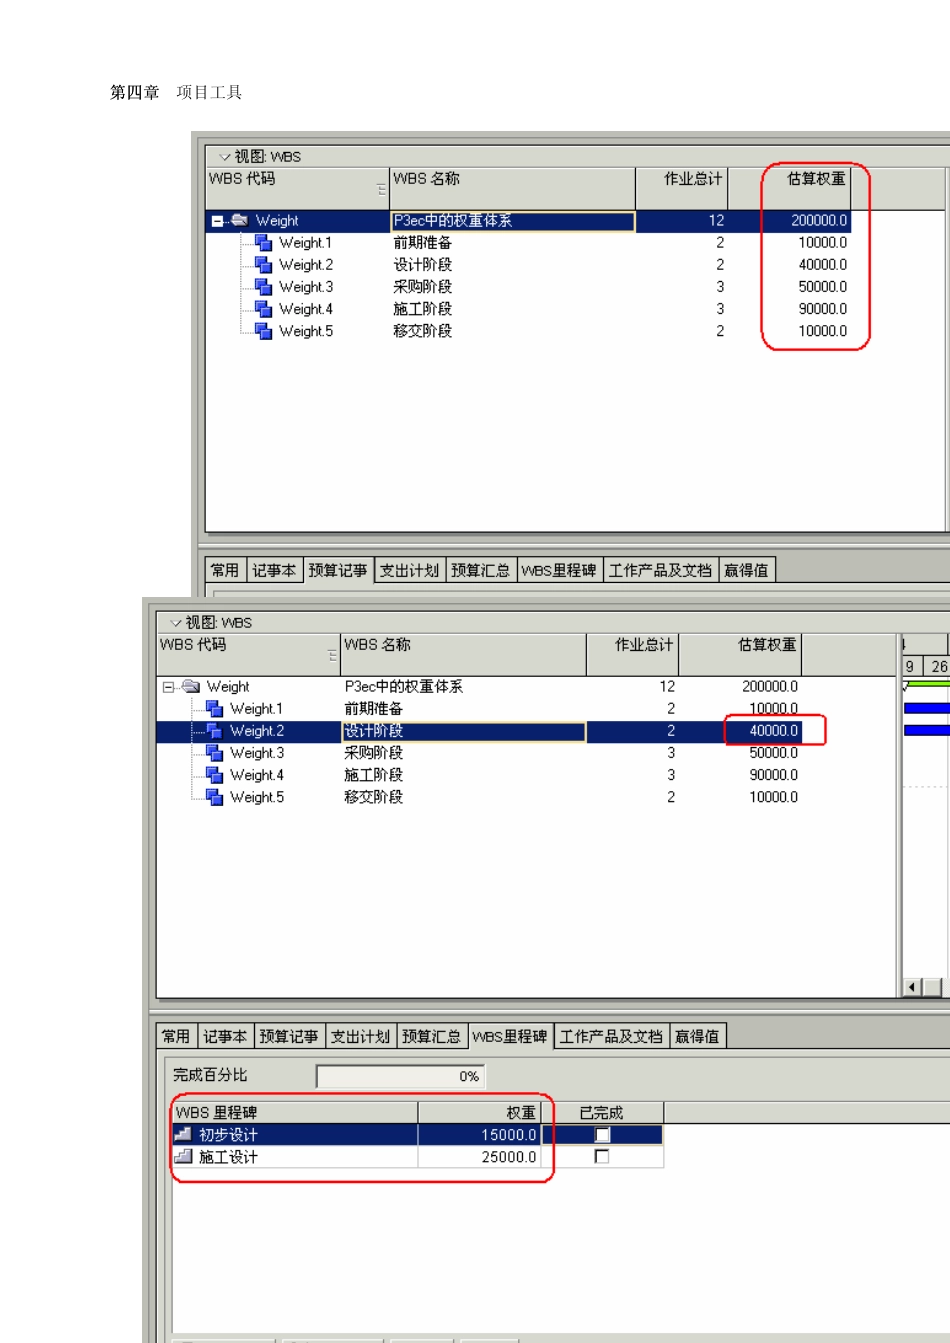Click the 初步设计 milestone icon
The width and height of the screenshot is (950, 1343).
tap(183, 1134)
